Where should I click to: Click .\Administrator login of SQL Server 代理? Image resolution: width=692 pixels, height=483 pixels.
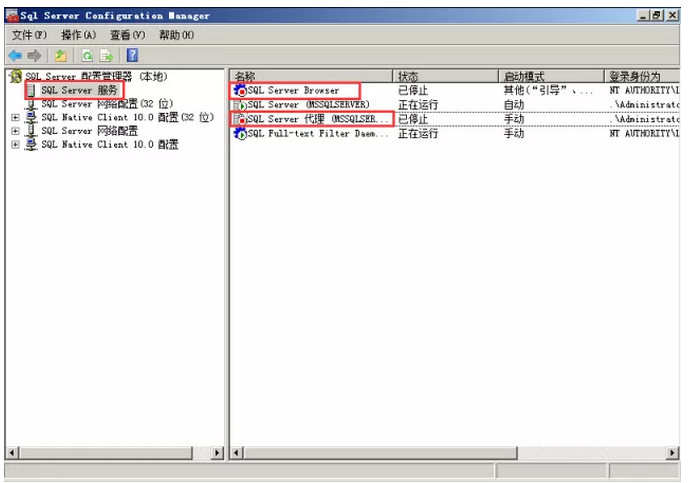point(646,119)
